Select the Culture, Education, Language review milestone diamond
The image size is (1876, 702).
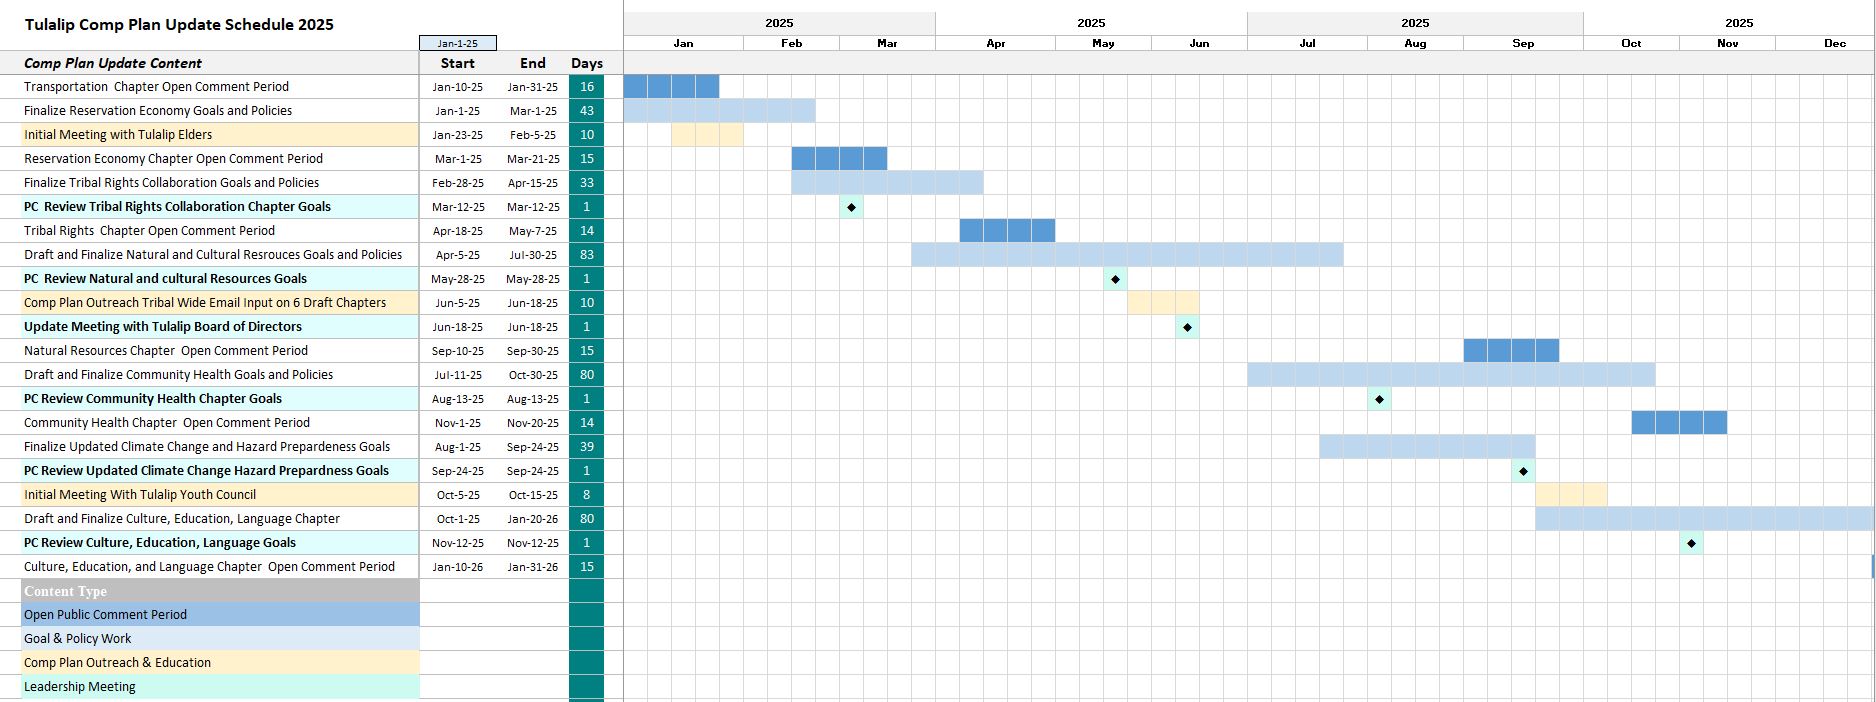[x=1691, y=543]
